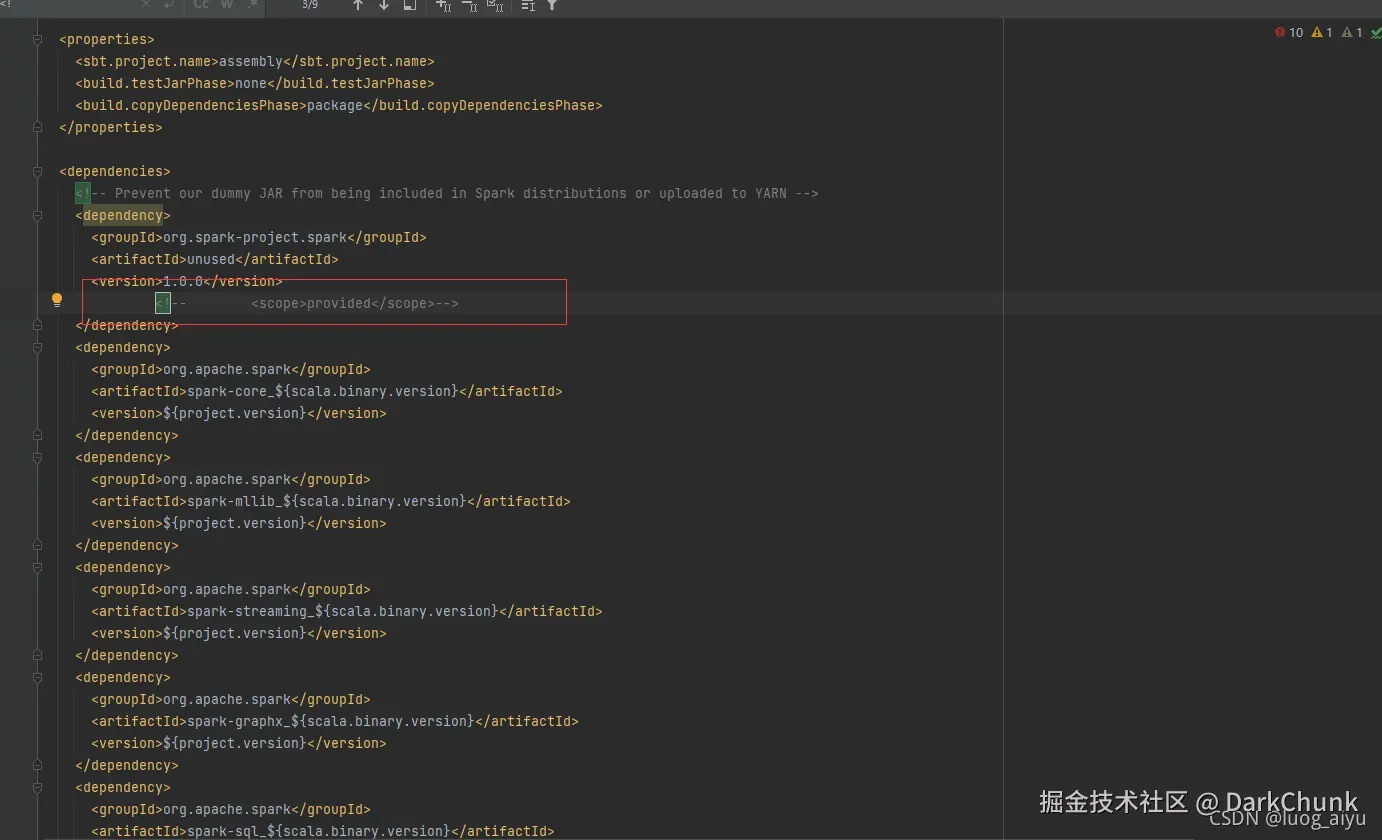Click the yellow warning indicator showing 1
The width and height of the screenshot is (1382, 840).
pos(1322,33)
